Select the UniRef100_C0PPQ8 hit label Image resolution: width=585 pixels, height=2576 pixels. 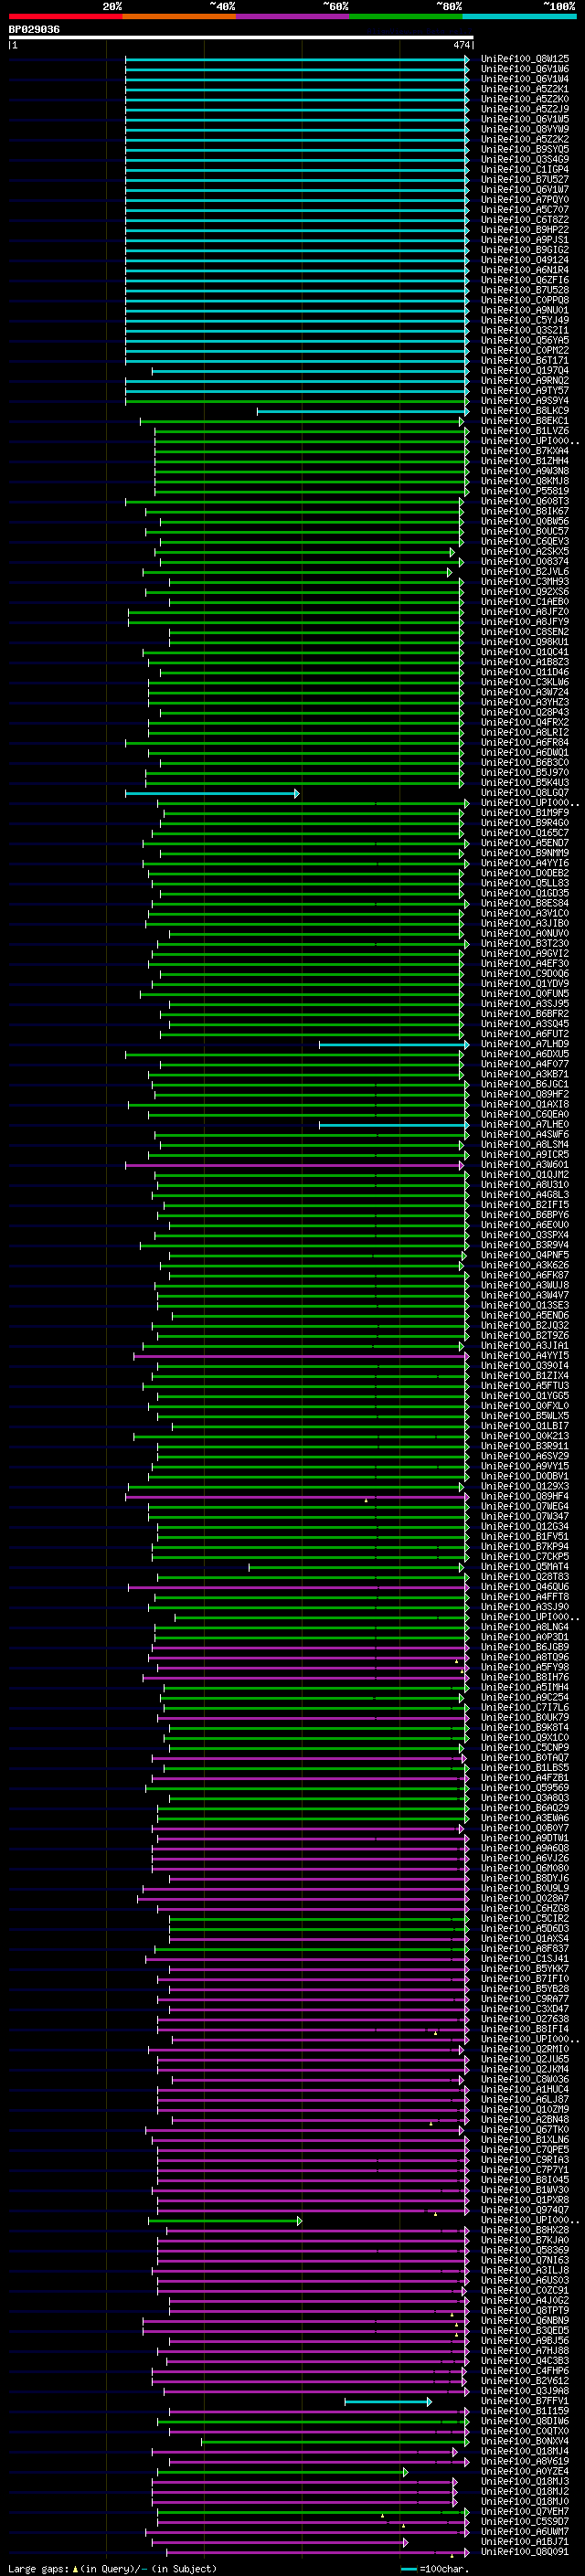525,300
